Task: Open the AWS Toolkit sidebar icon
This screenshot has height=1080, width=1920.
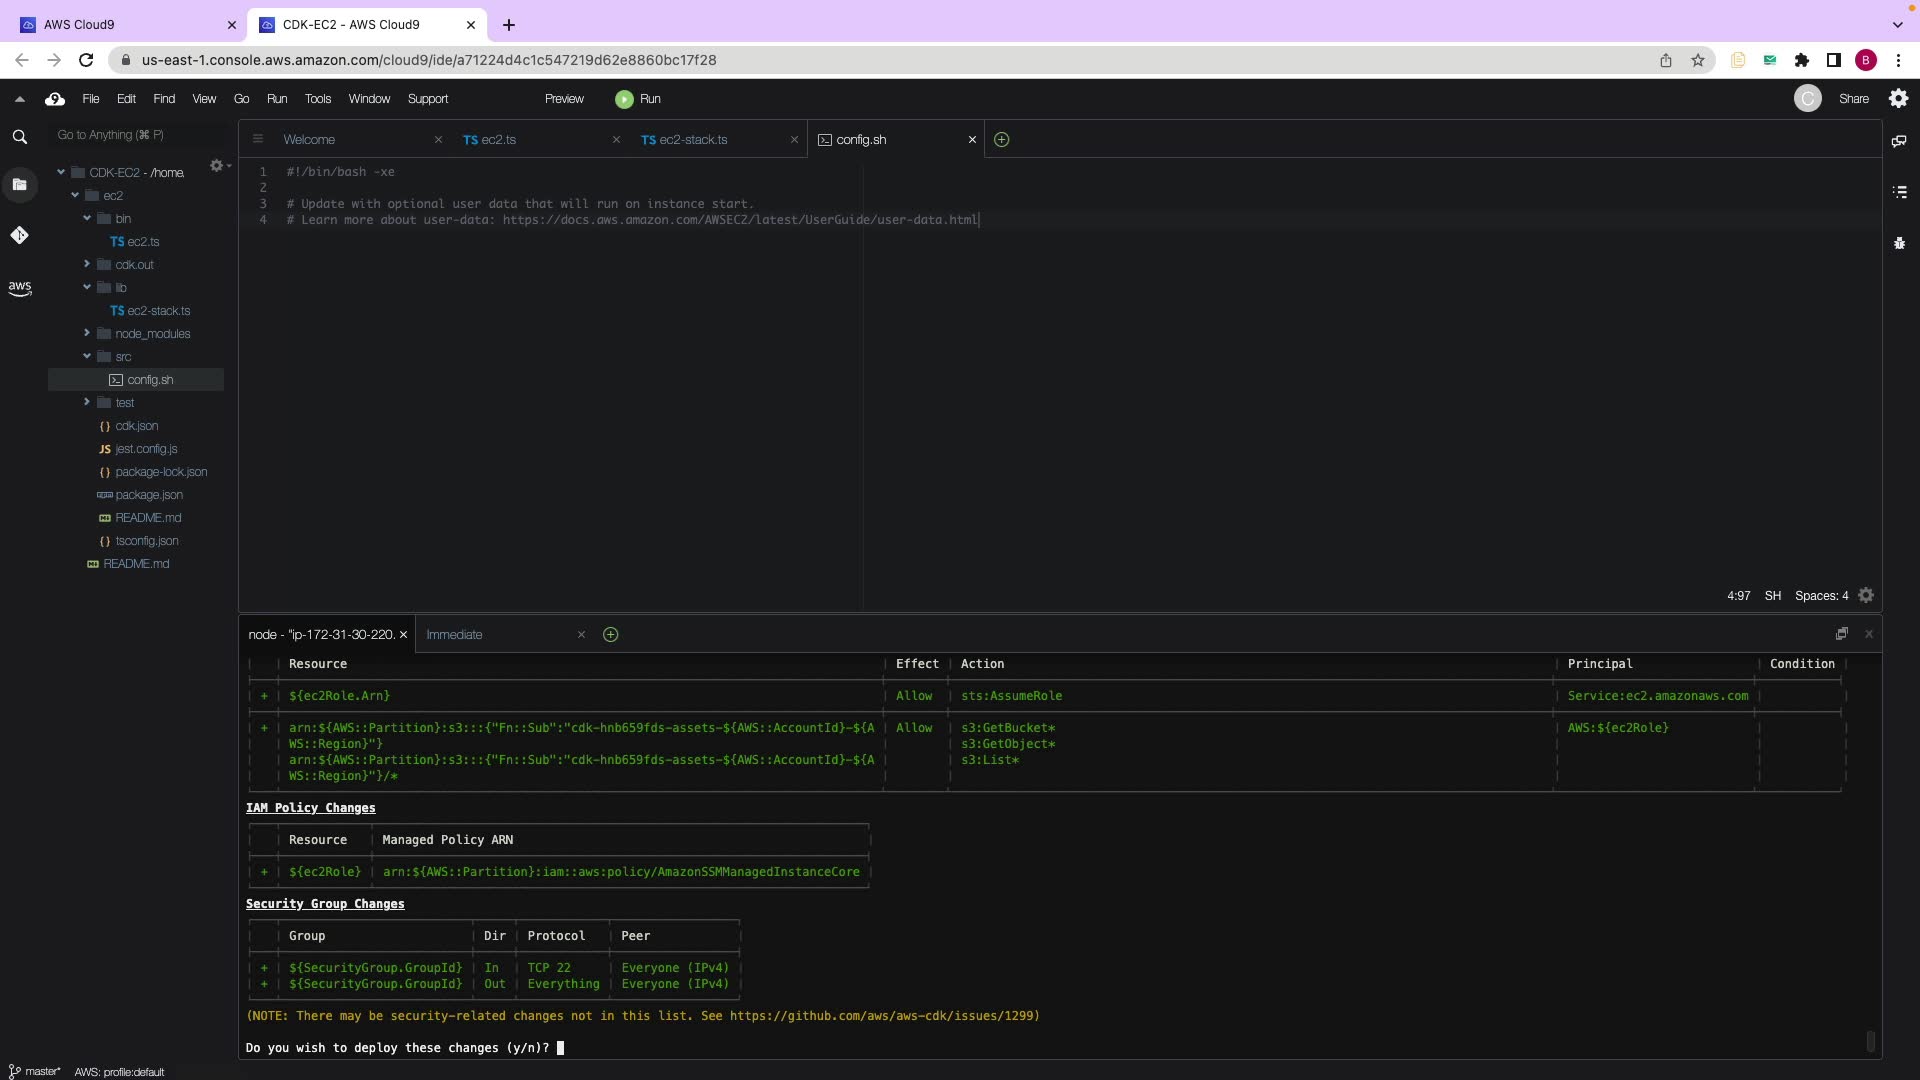Action: point(19,288)
